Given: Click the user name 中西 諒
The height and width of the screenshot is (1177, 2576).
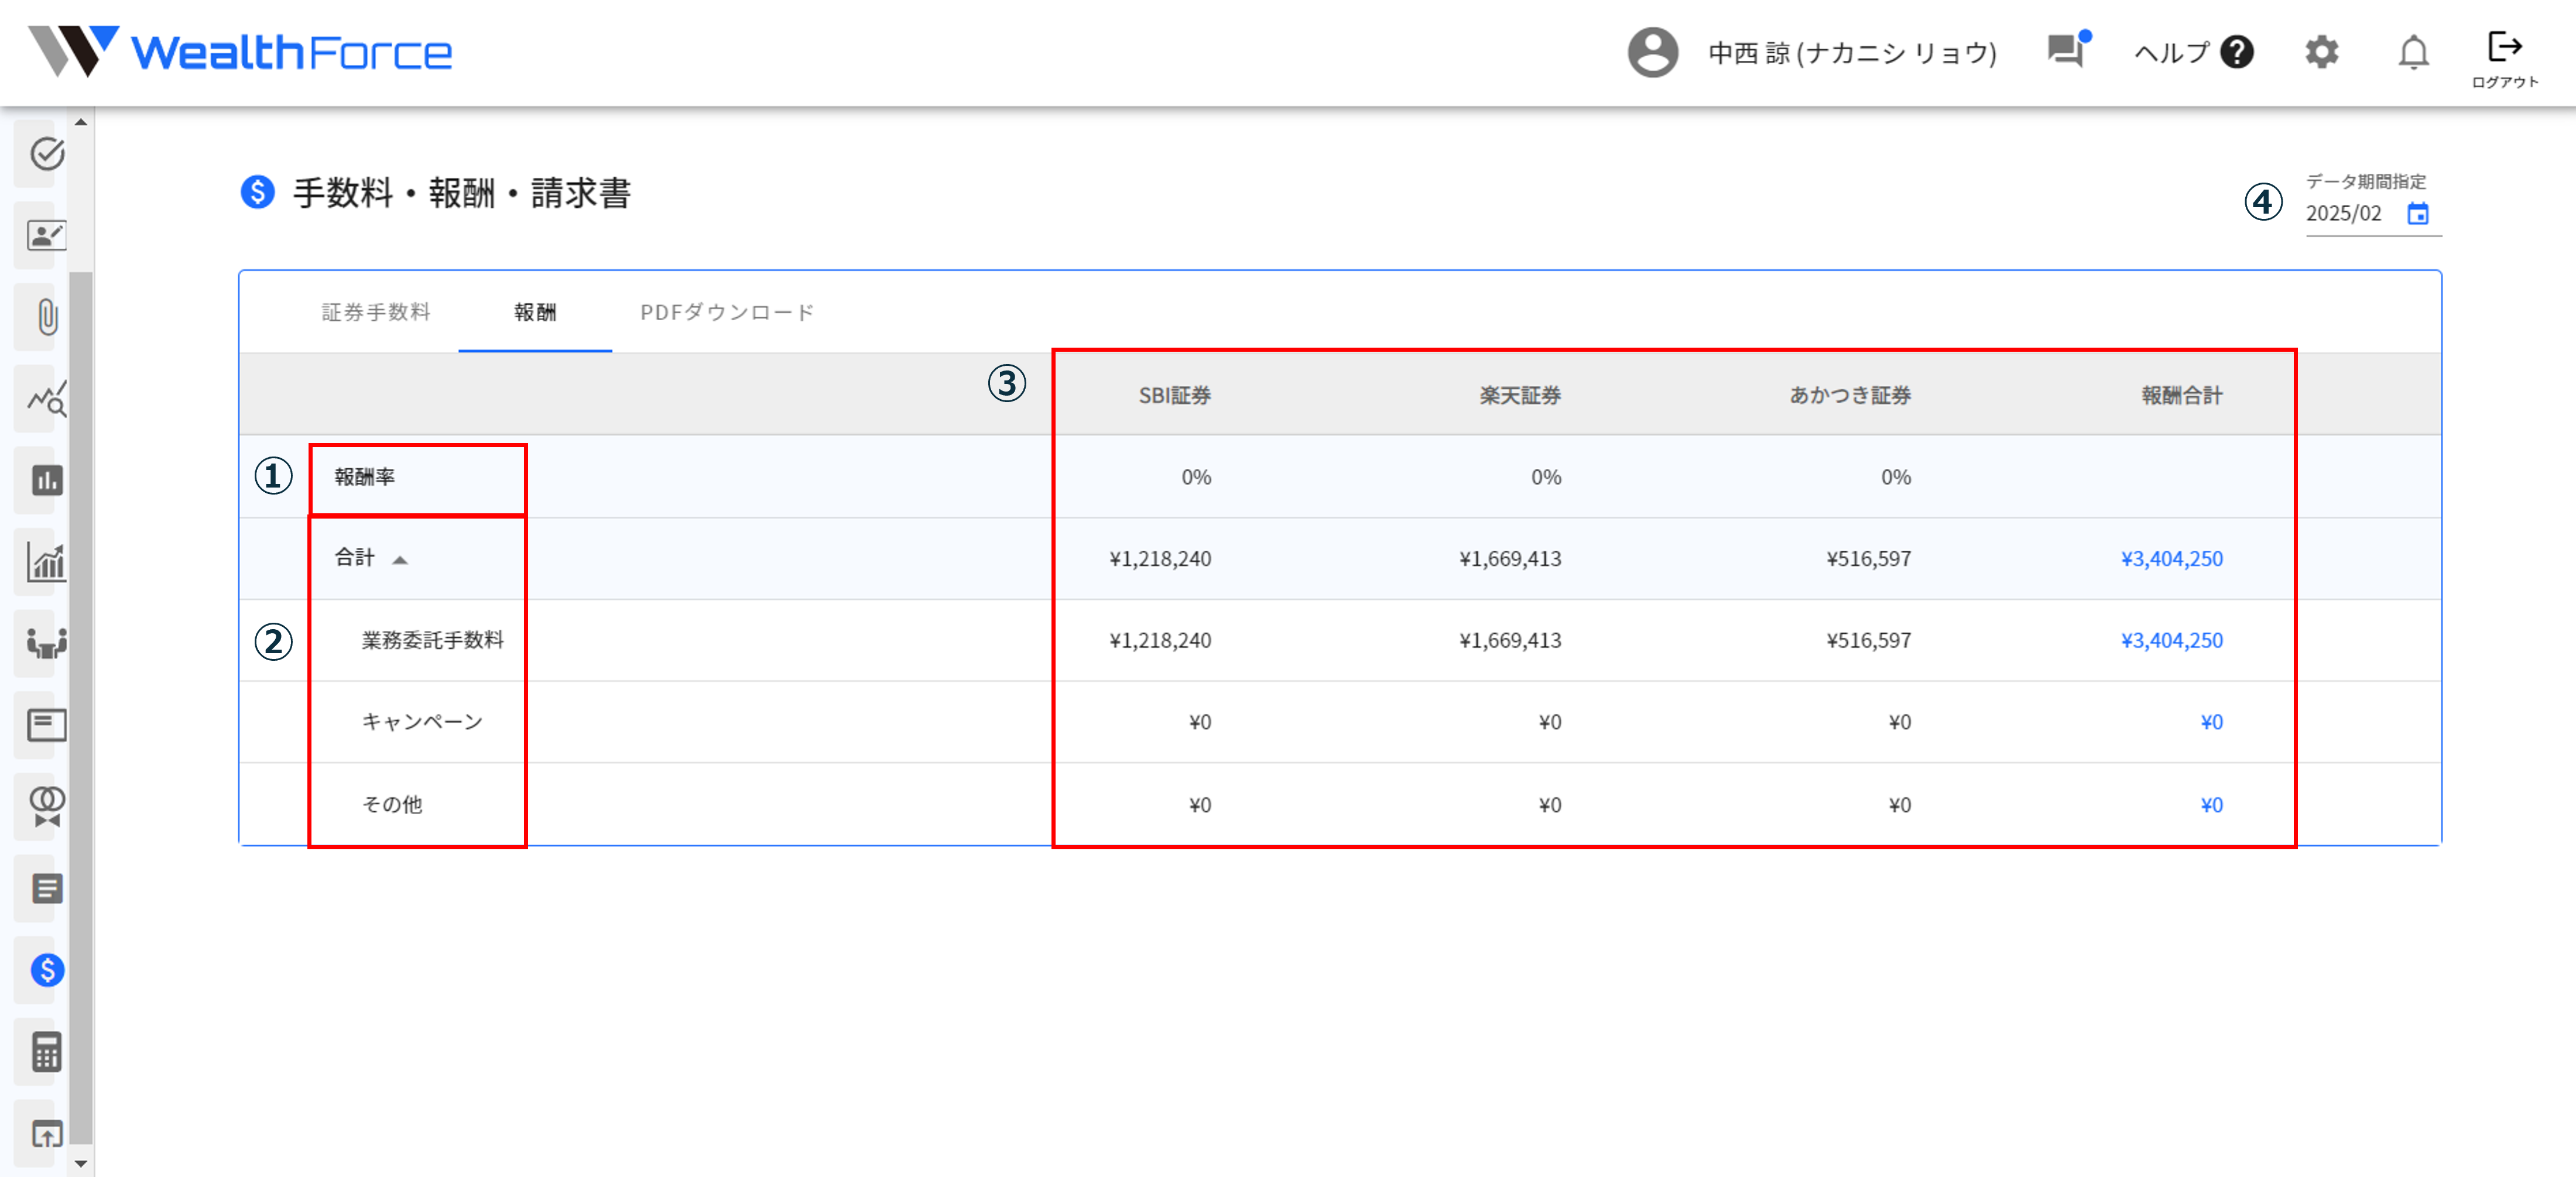Looking at the screenshot, I should 1852,52.
